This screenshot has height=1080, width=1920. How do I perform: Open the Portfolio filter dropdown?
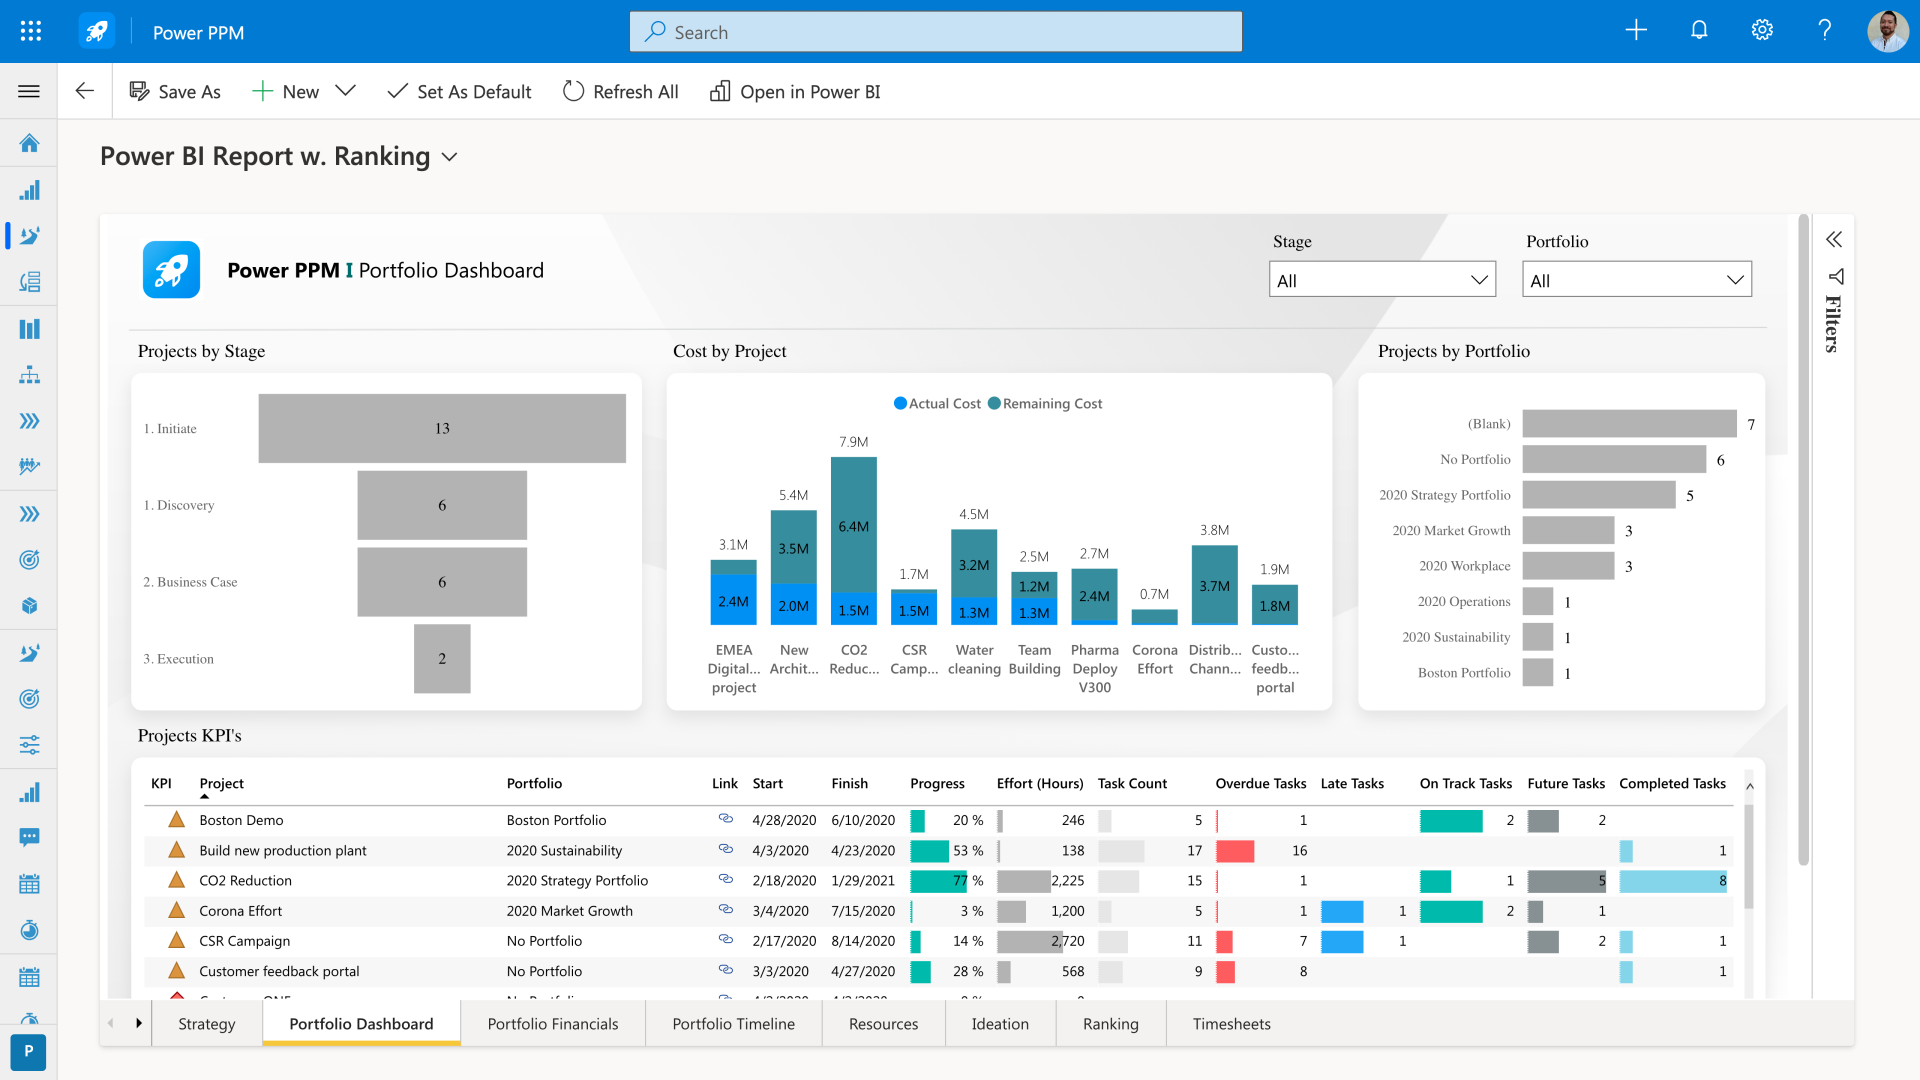point(1636,280)
